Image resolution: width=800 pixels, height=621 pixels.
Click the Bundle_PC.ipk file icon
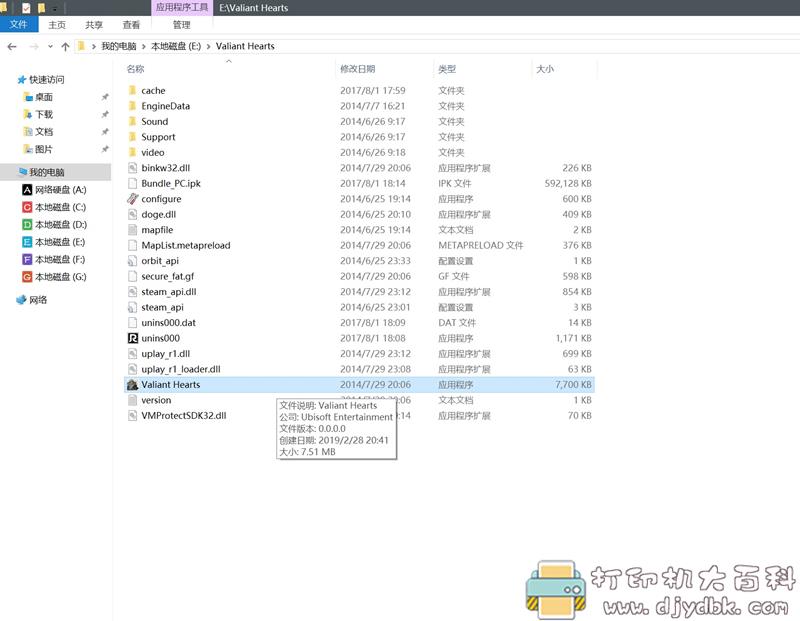(x=133, y=183)
